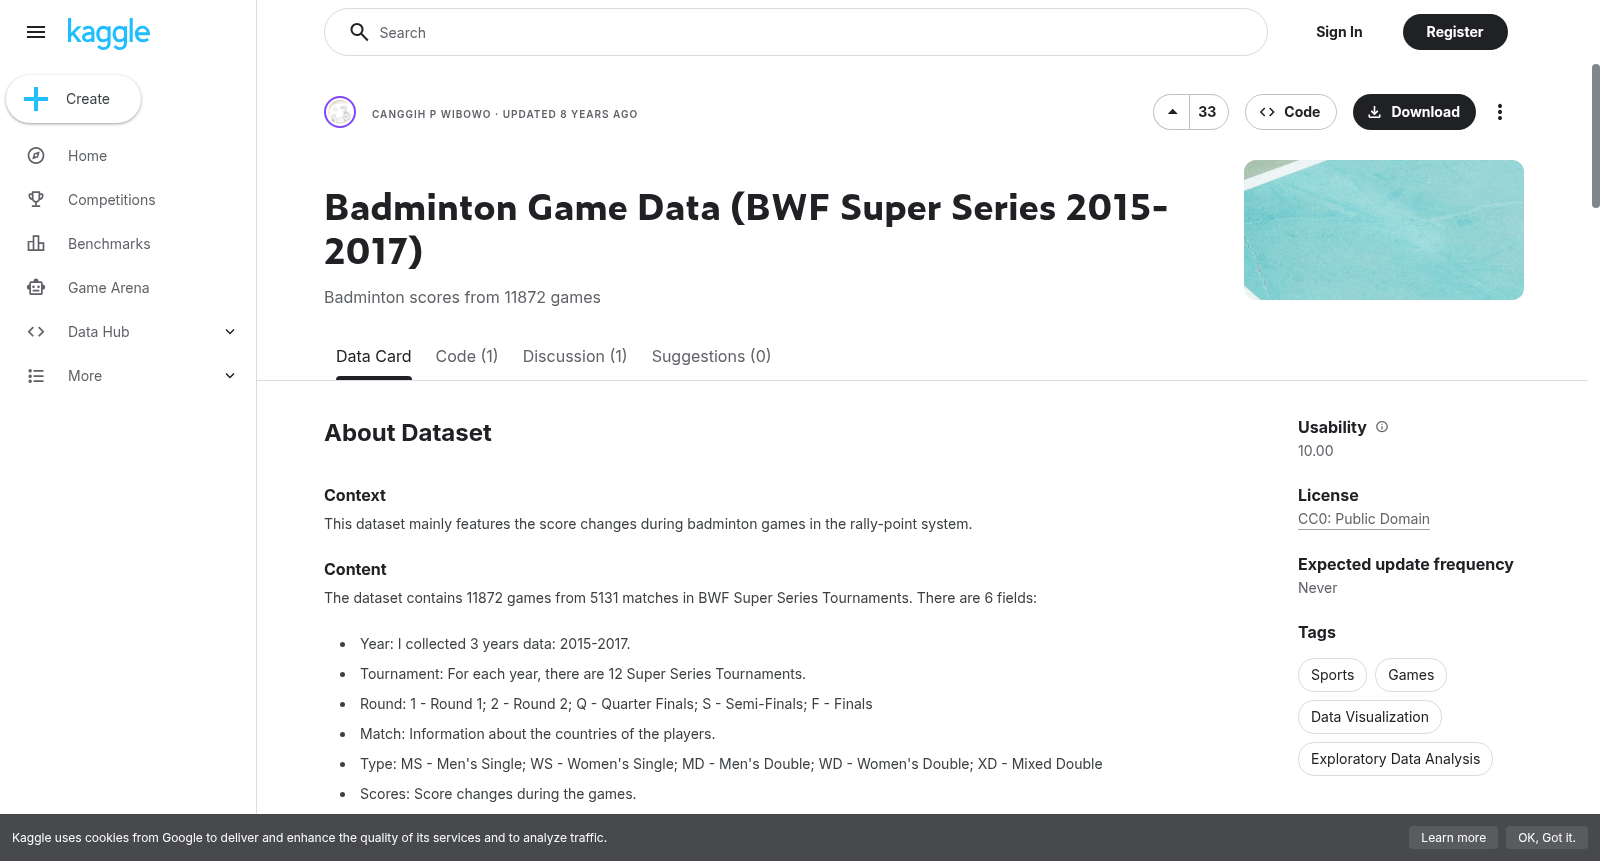
Task: Click subtitle 'Badminton scores from 11872 games'
Action: tap(462, 297)
